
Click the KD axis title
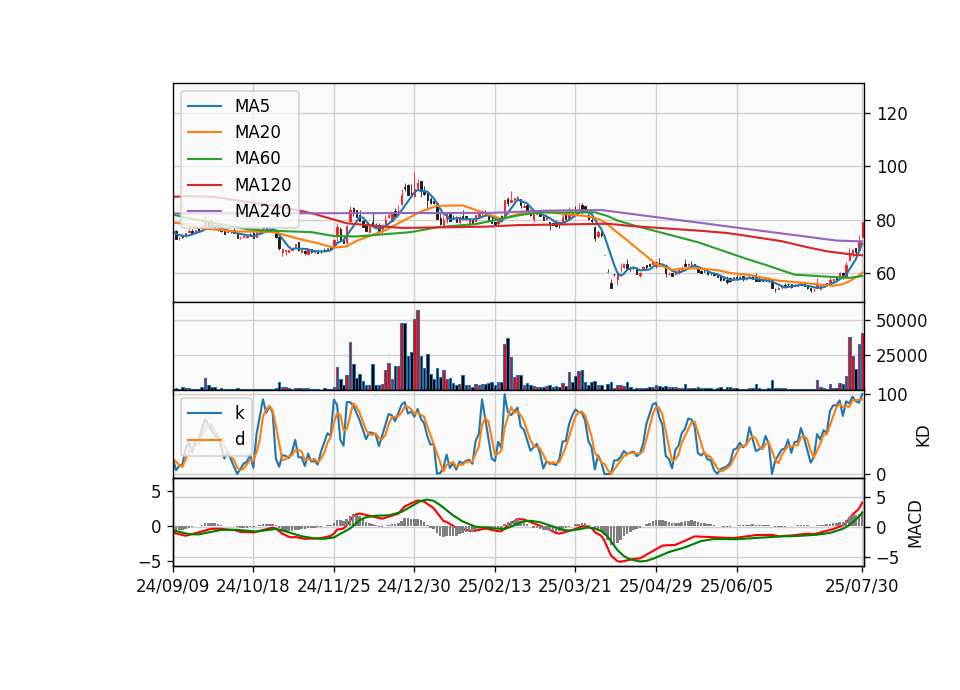point(923,437)
